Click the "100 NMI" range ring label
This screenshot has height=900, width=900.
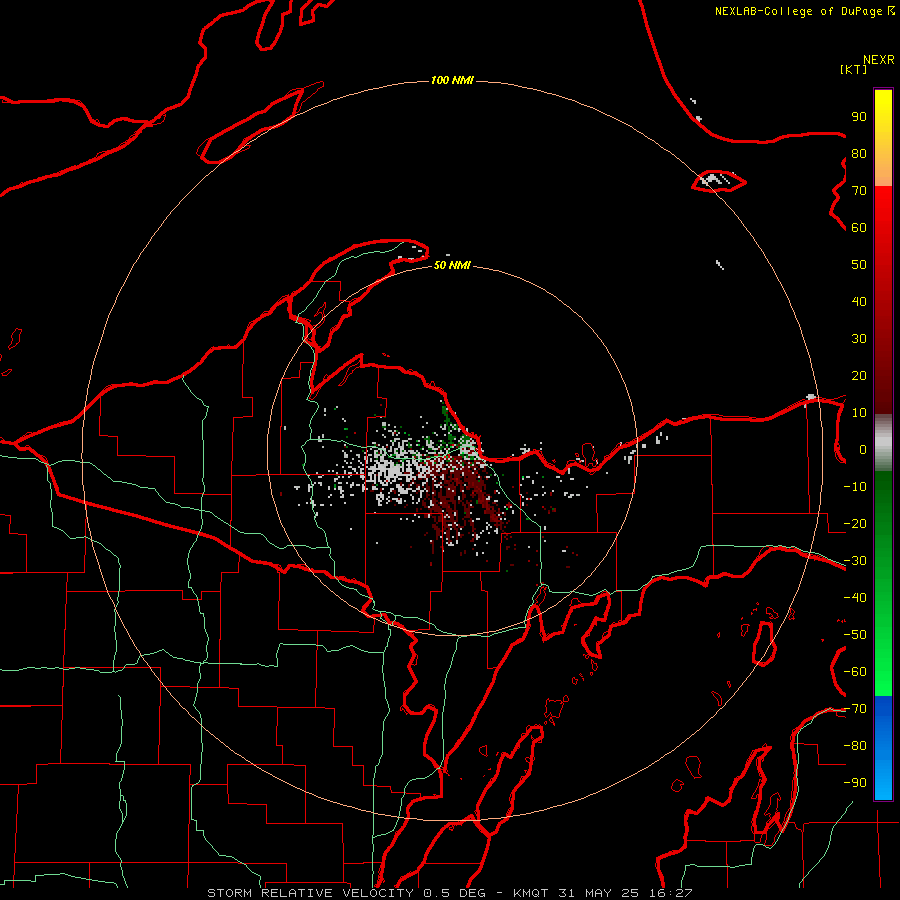[452, 80]
